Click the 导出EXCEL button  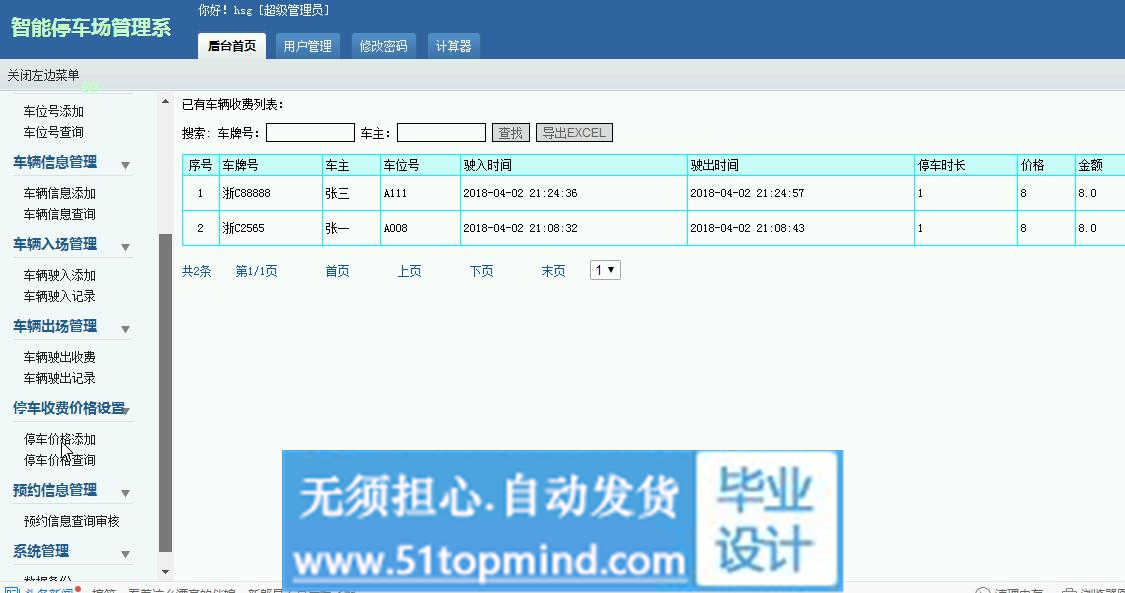pos(574,133)
